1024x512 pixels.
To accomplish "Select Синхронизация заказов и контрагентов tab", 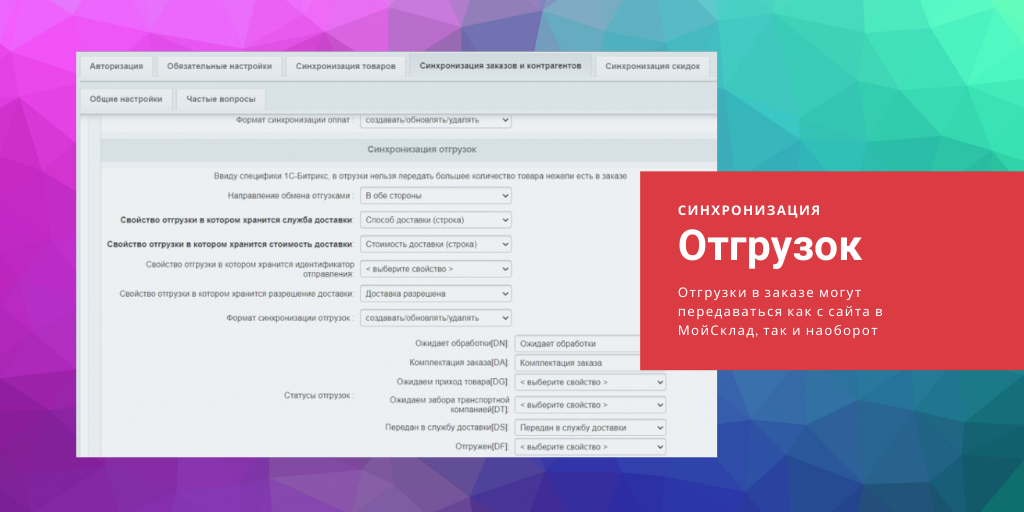I will click(x=501, y=67).
